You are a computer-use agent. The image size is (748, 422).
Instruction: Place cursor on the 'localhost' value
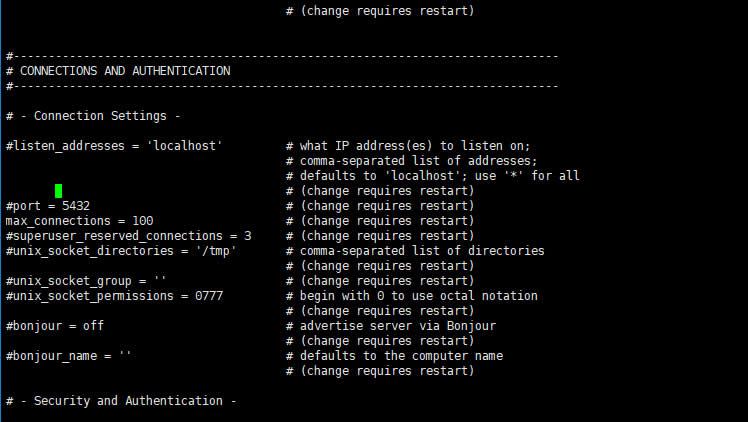click(x=184, y=146)
